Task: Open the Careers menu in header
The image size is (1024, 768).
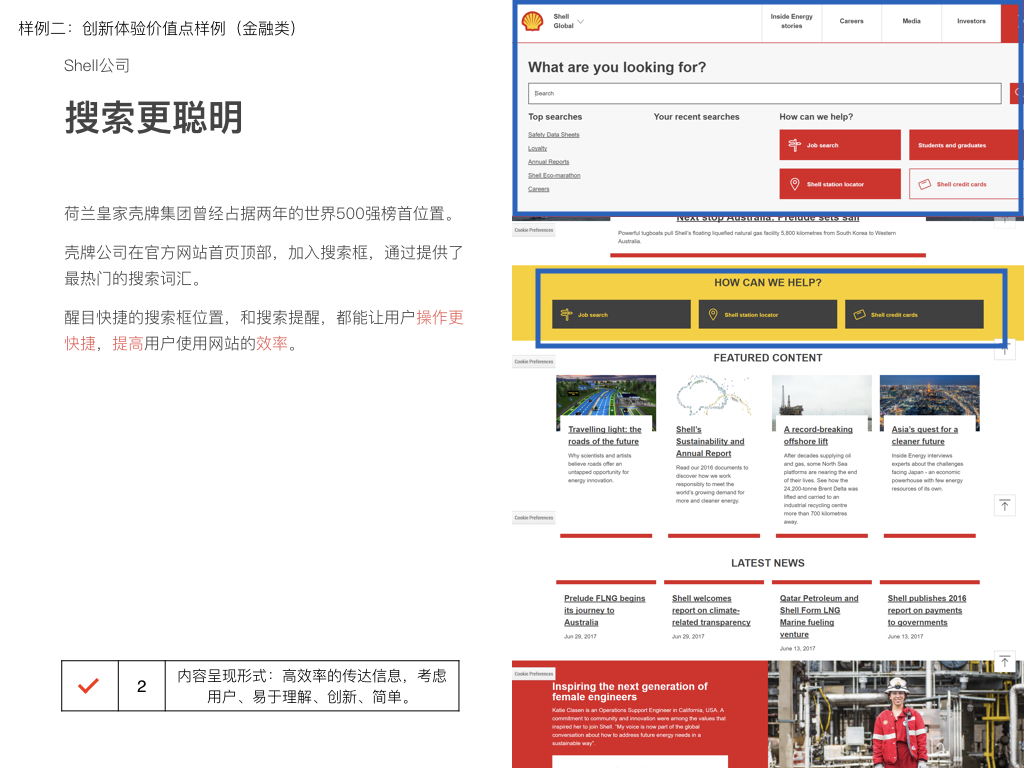Action: [852, 21]
